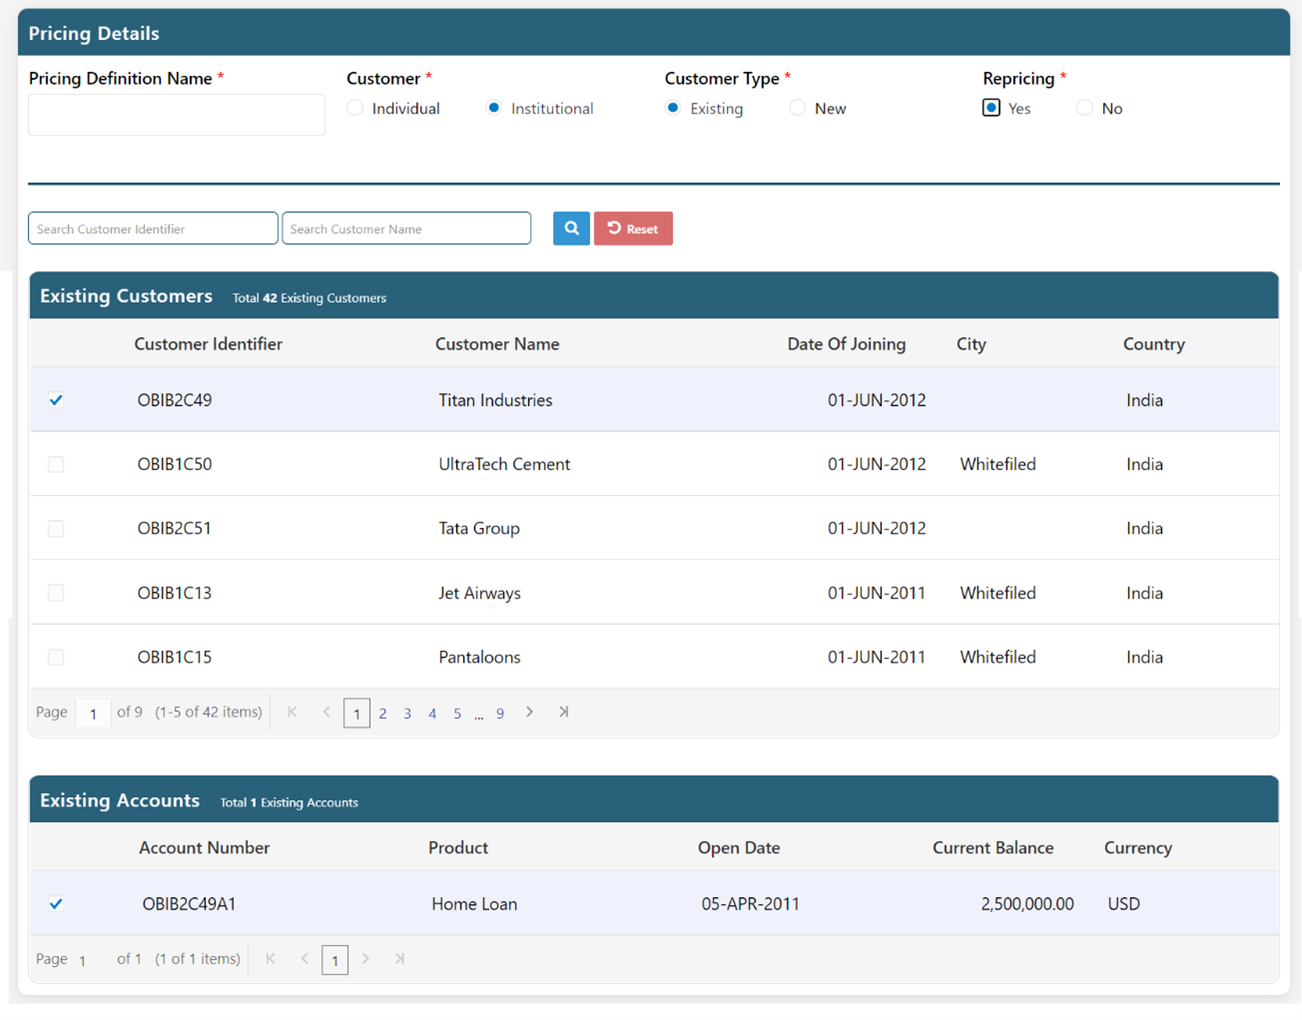Click the UltraTech Cement name cell

504,464
